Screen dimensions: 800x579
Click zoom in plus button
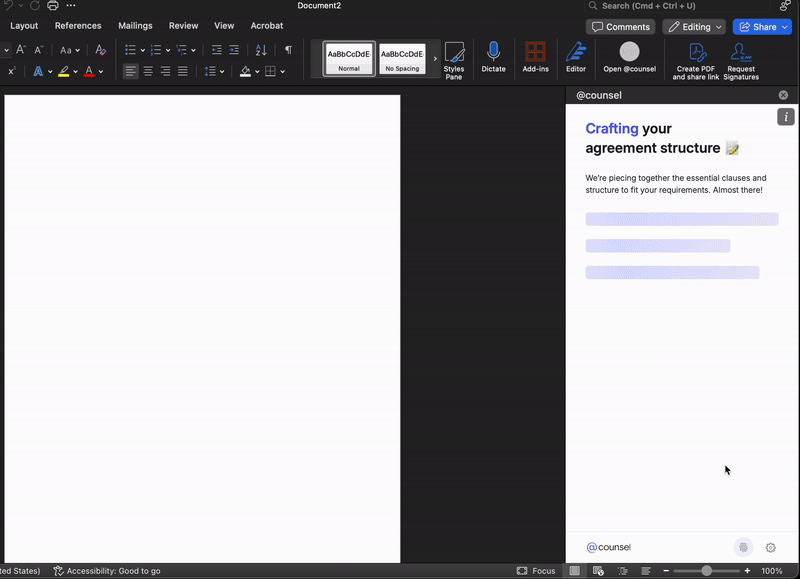tap(747, 571)
